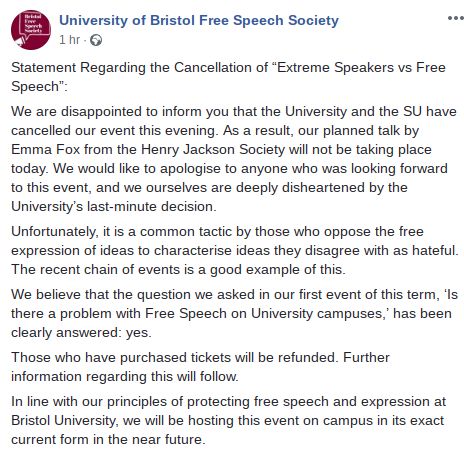The image size is (464, 450).
Task: Click the sentence 'information regarding this will follow.'
Action: click(x=125, y=377)
